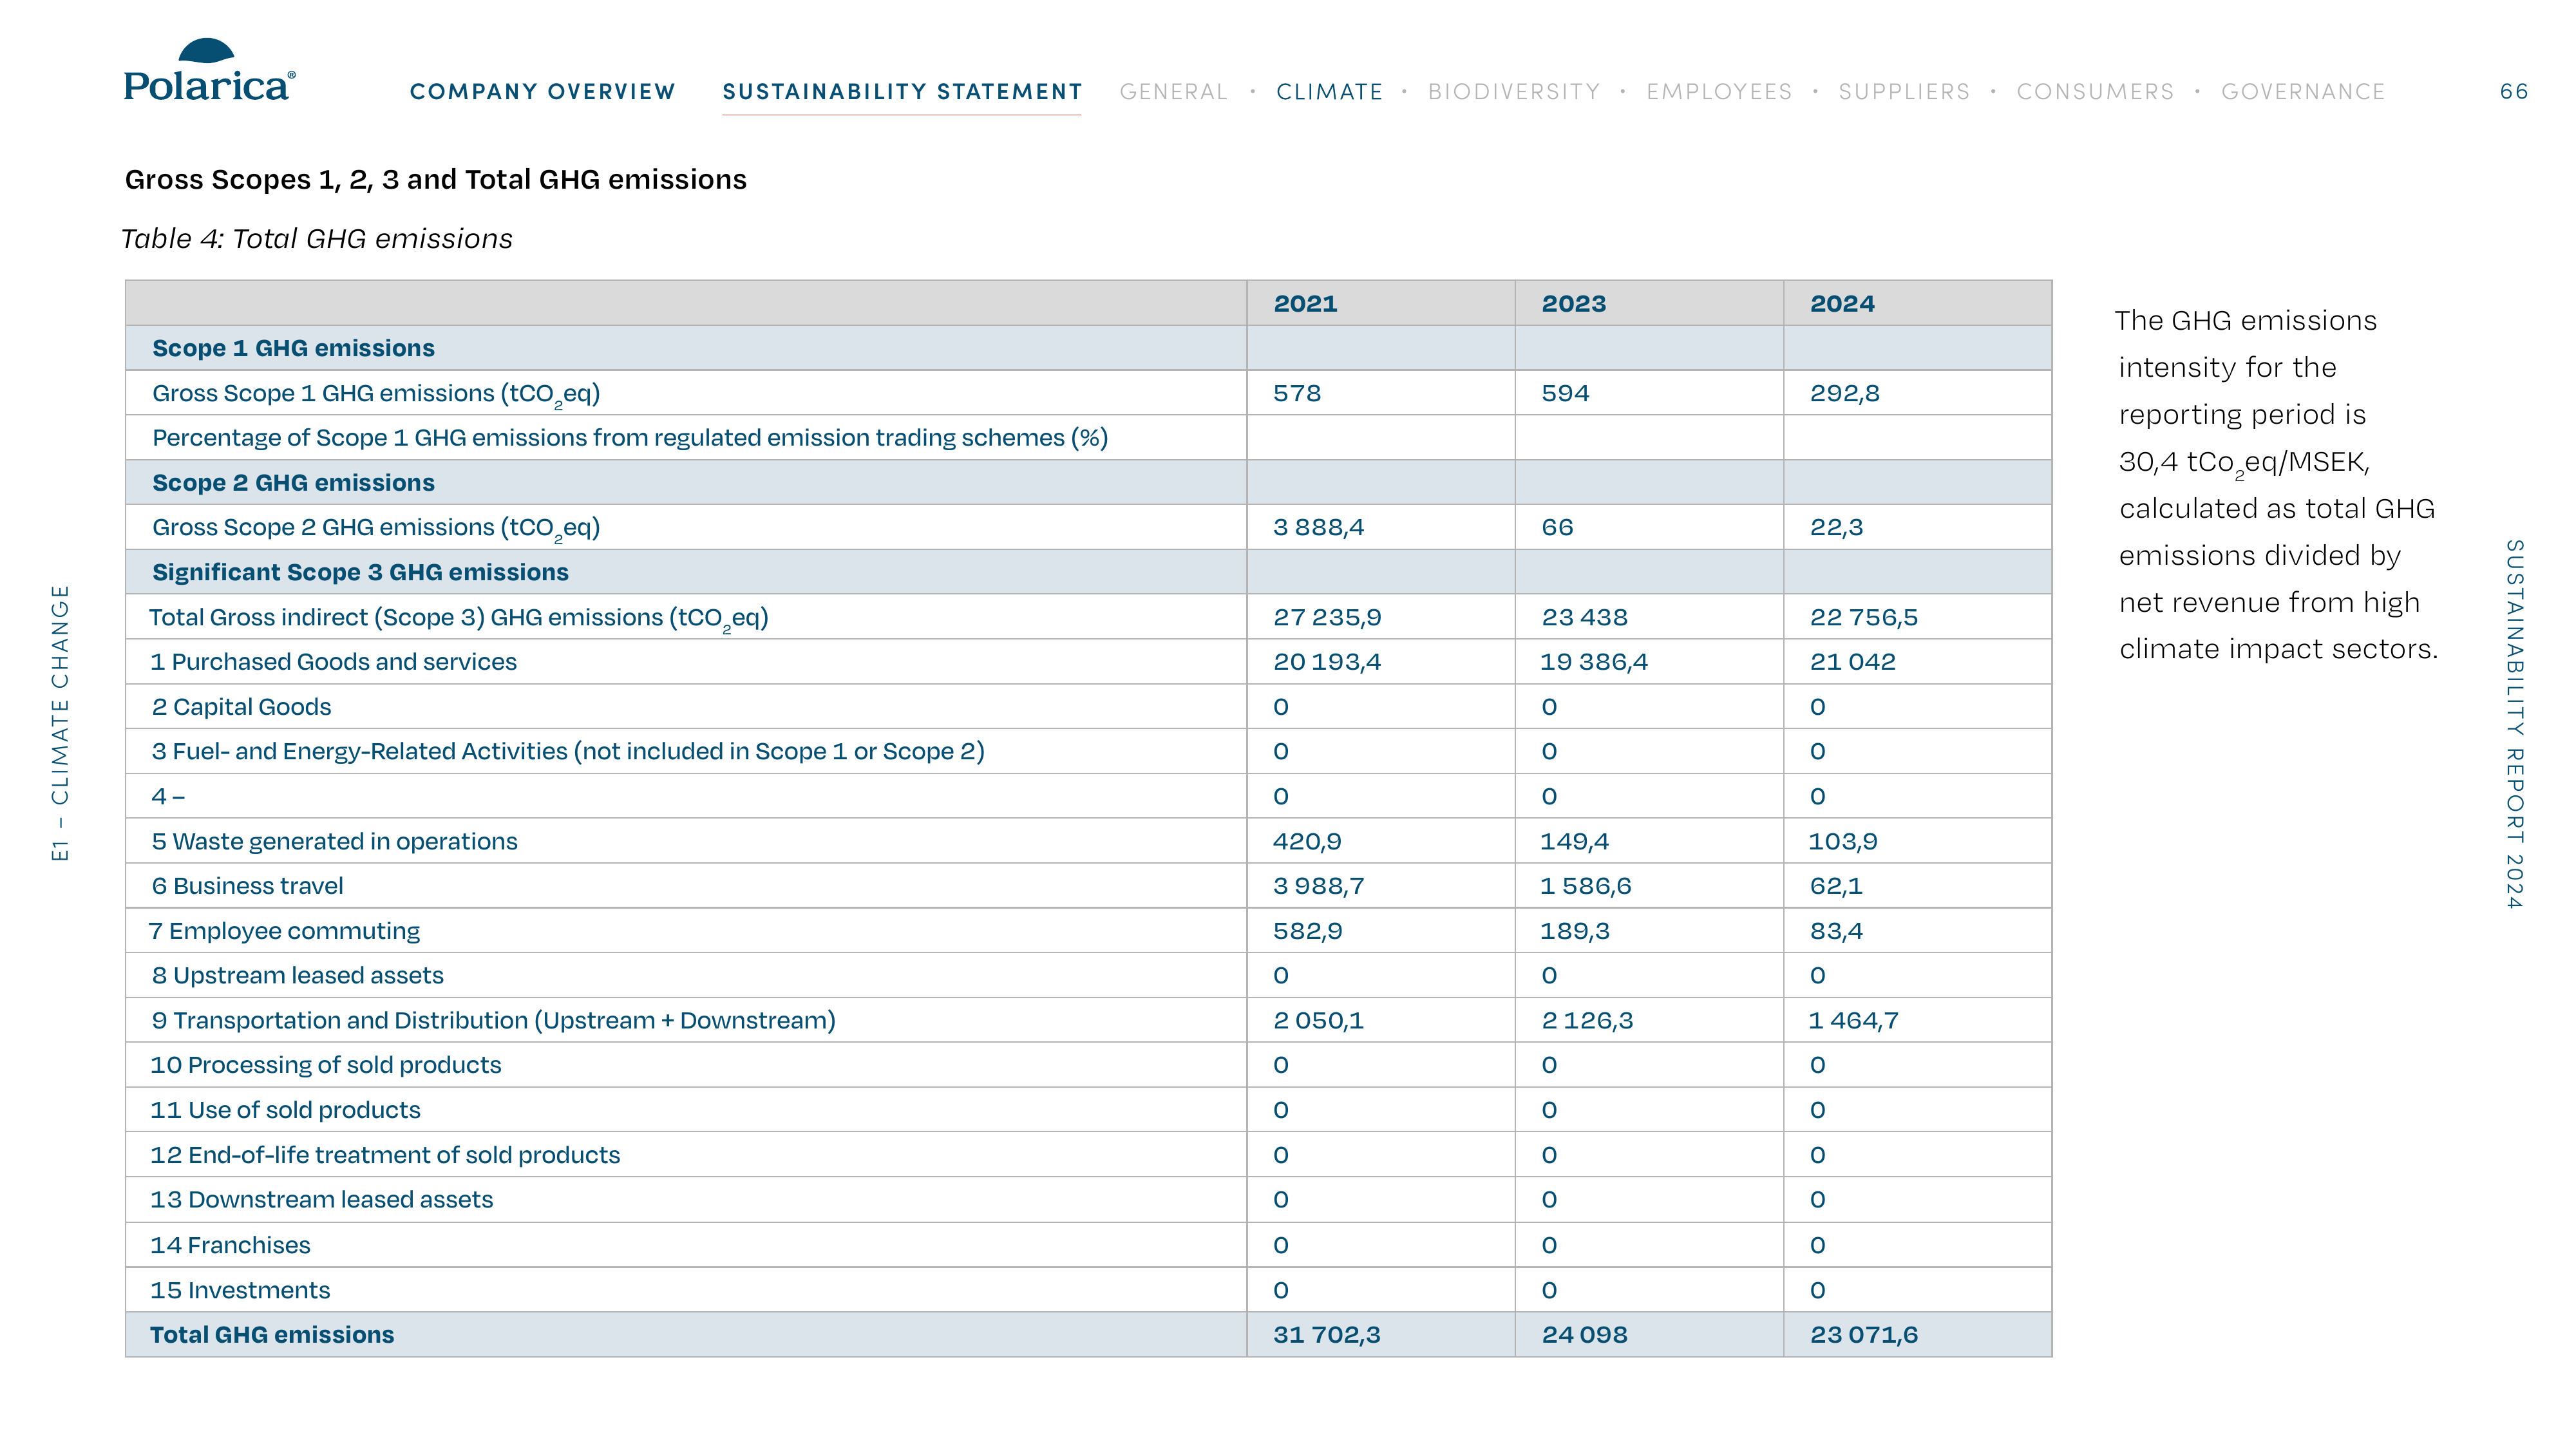Image resolution: width=2576 pixels, height=1449 pixels.
Task: Open the Sustainability Statement section
Action: [x=902, y=92]
